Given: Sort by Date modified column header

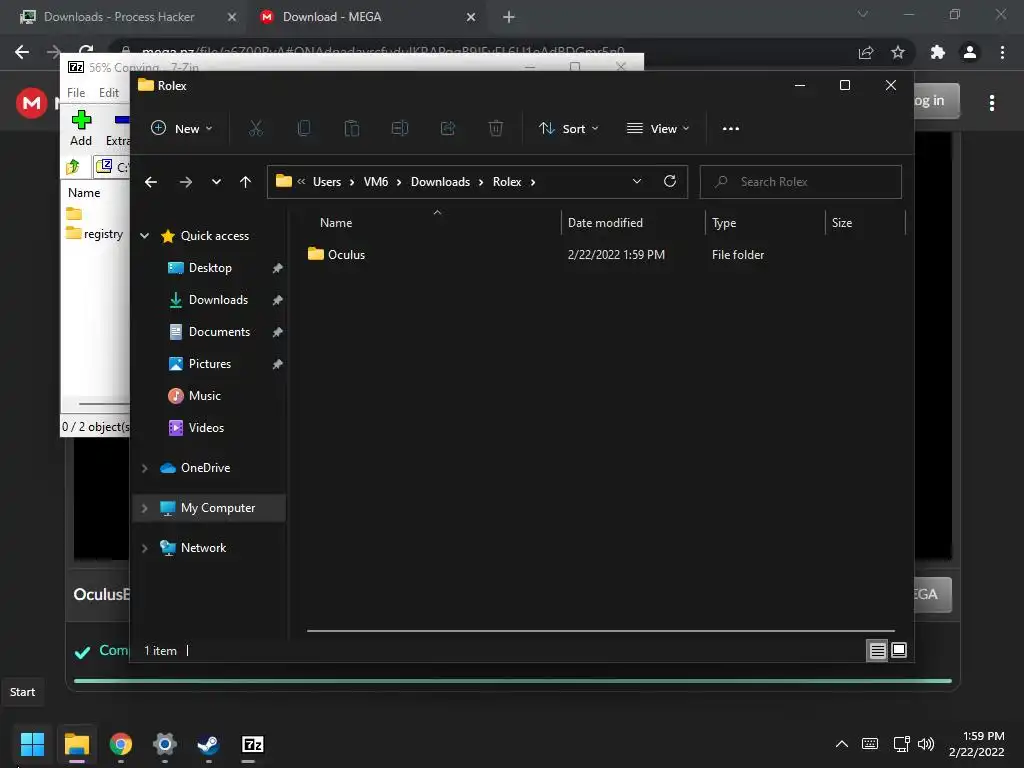Looking at the screenshot, I should pyautogui.click(x=632, y=223).
